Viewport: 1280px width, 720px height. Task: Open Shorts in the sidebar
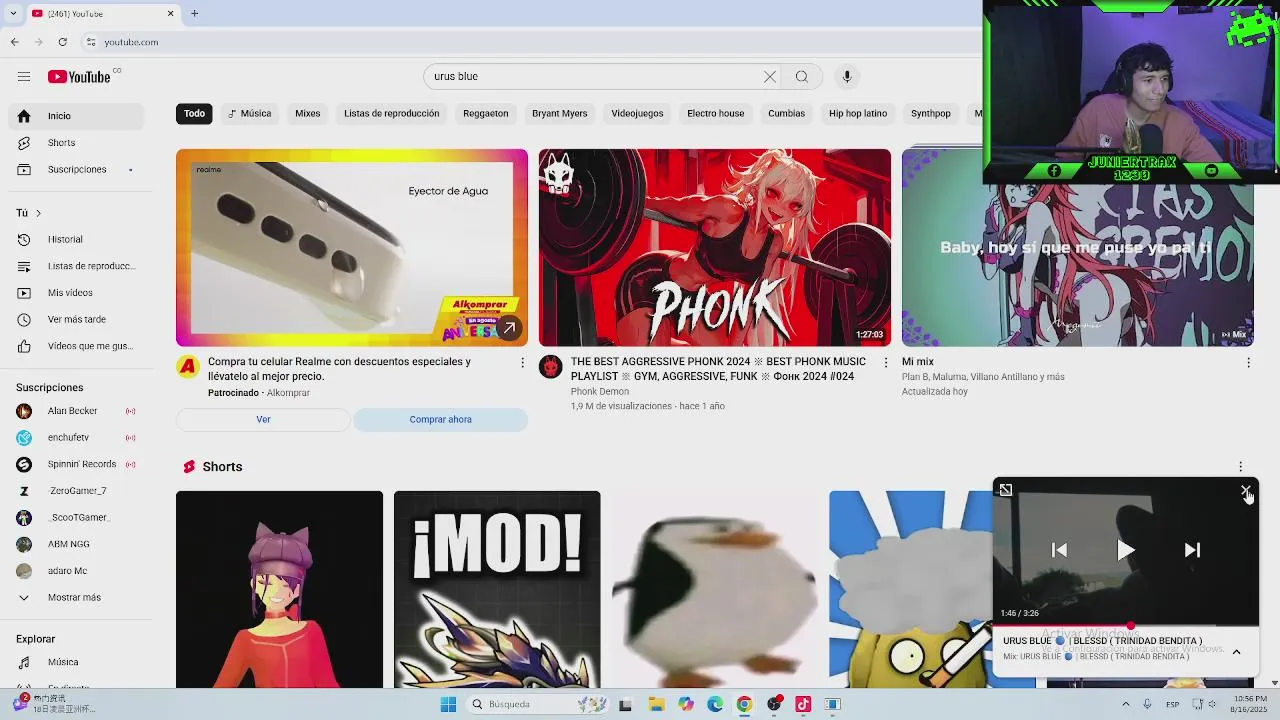click(x=75, y=143)
